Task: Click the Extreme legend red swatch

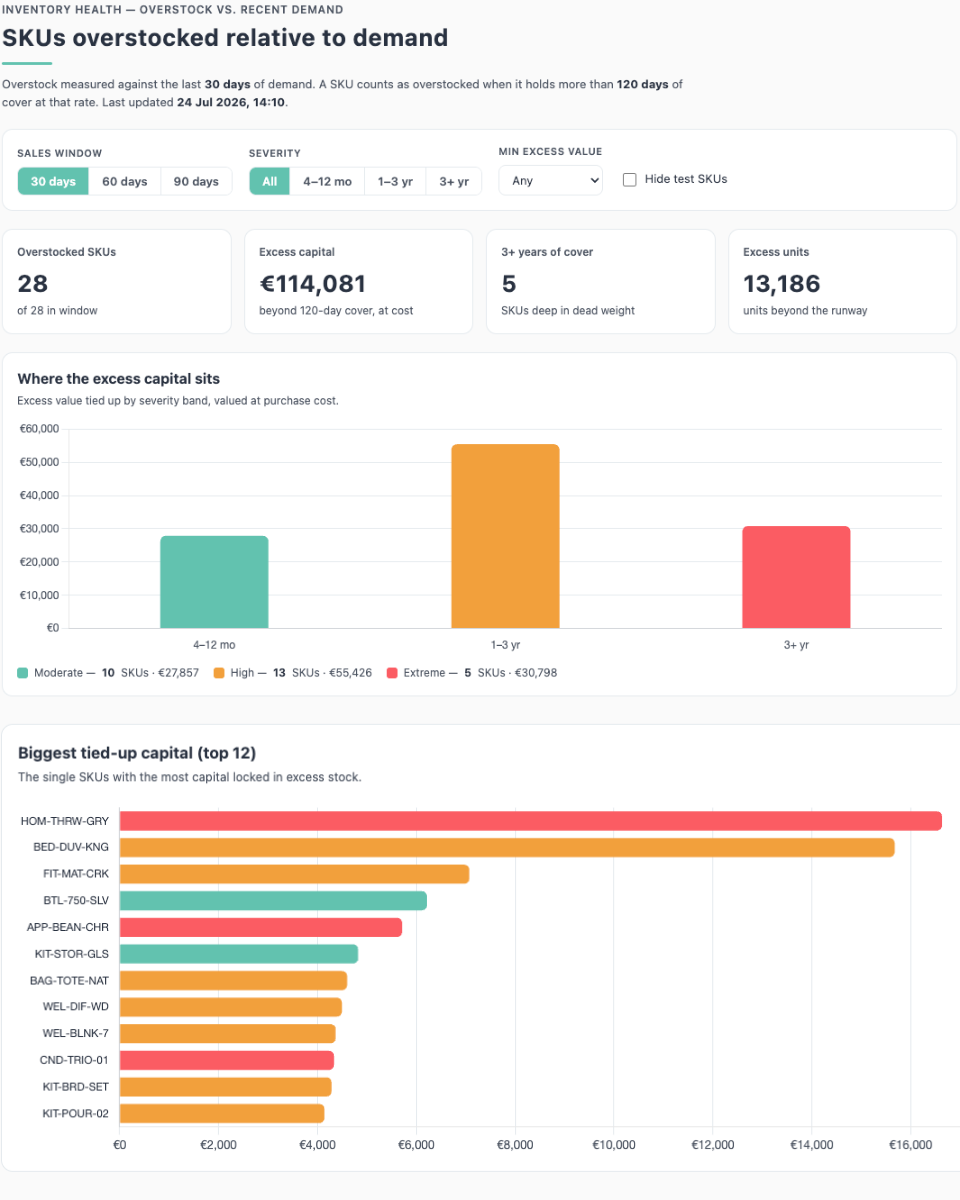Action: (392, 673)
